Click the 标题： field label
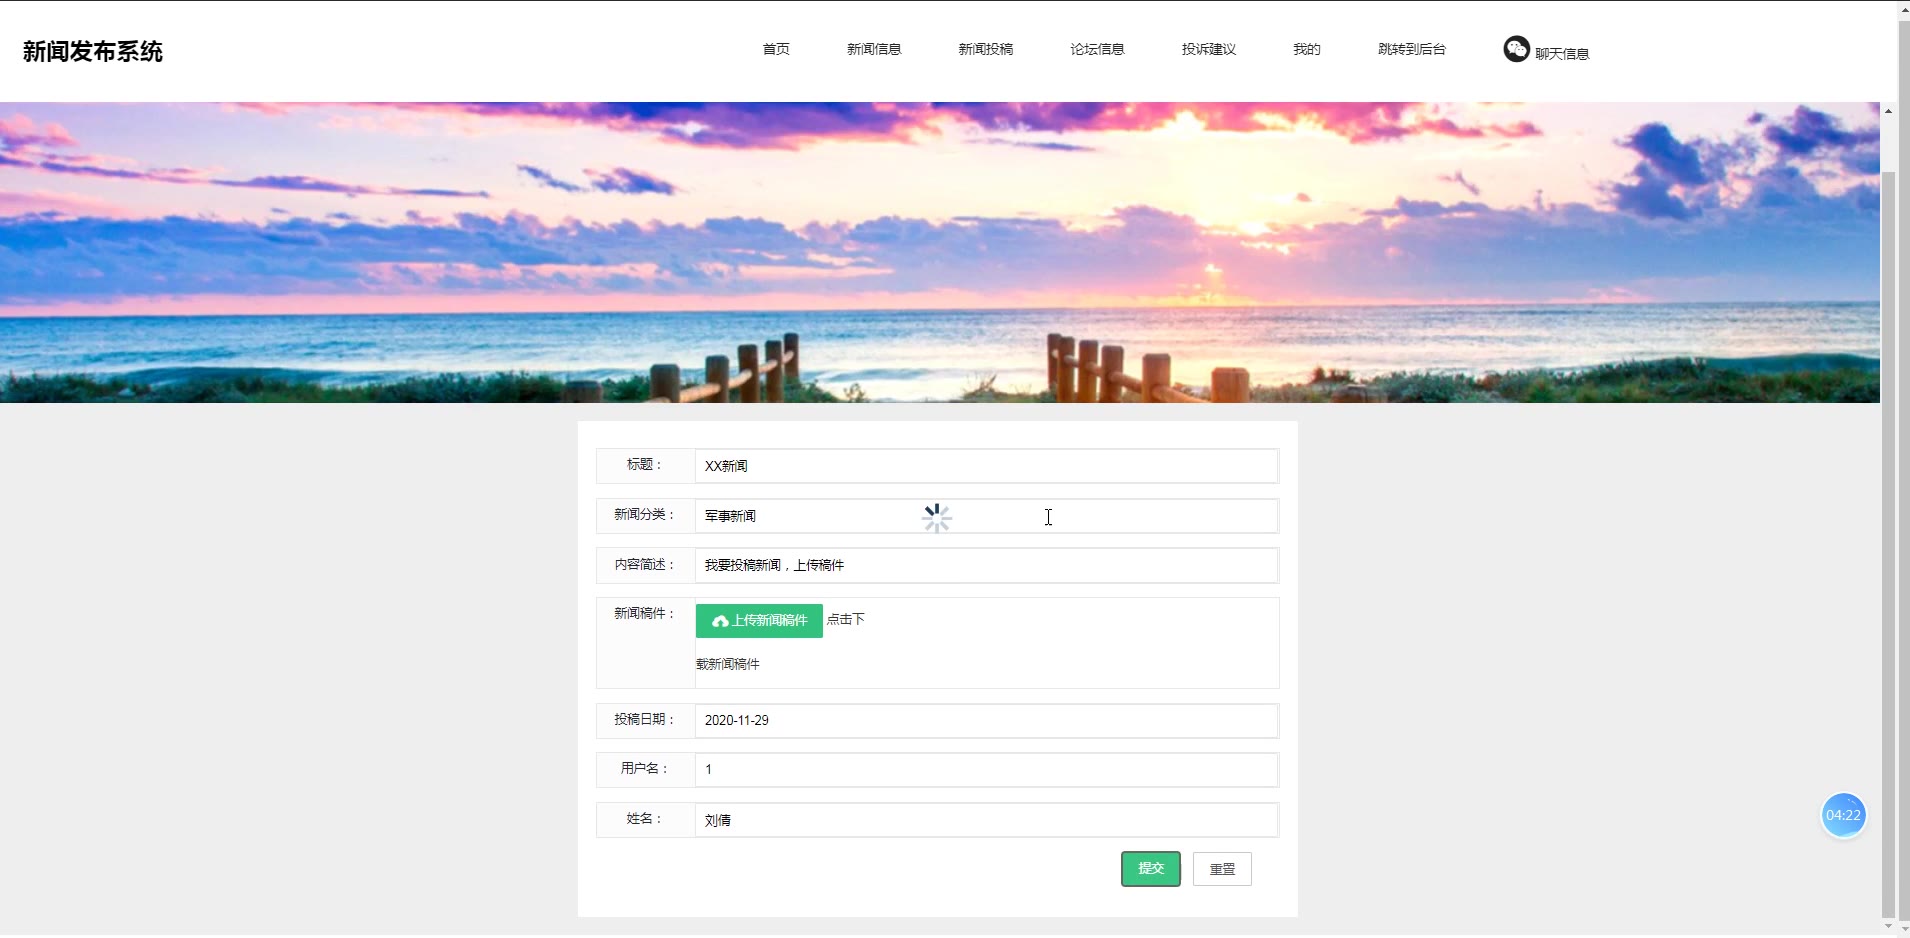This screenshot has width=1910, height=938. (645, 464)
